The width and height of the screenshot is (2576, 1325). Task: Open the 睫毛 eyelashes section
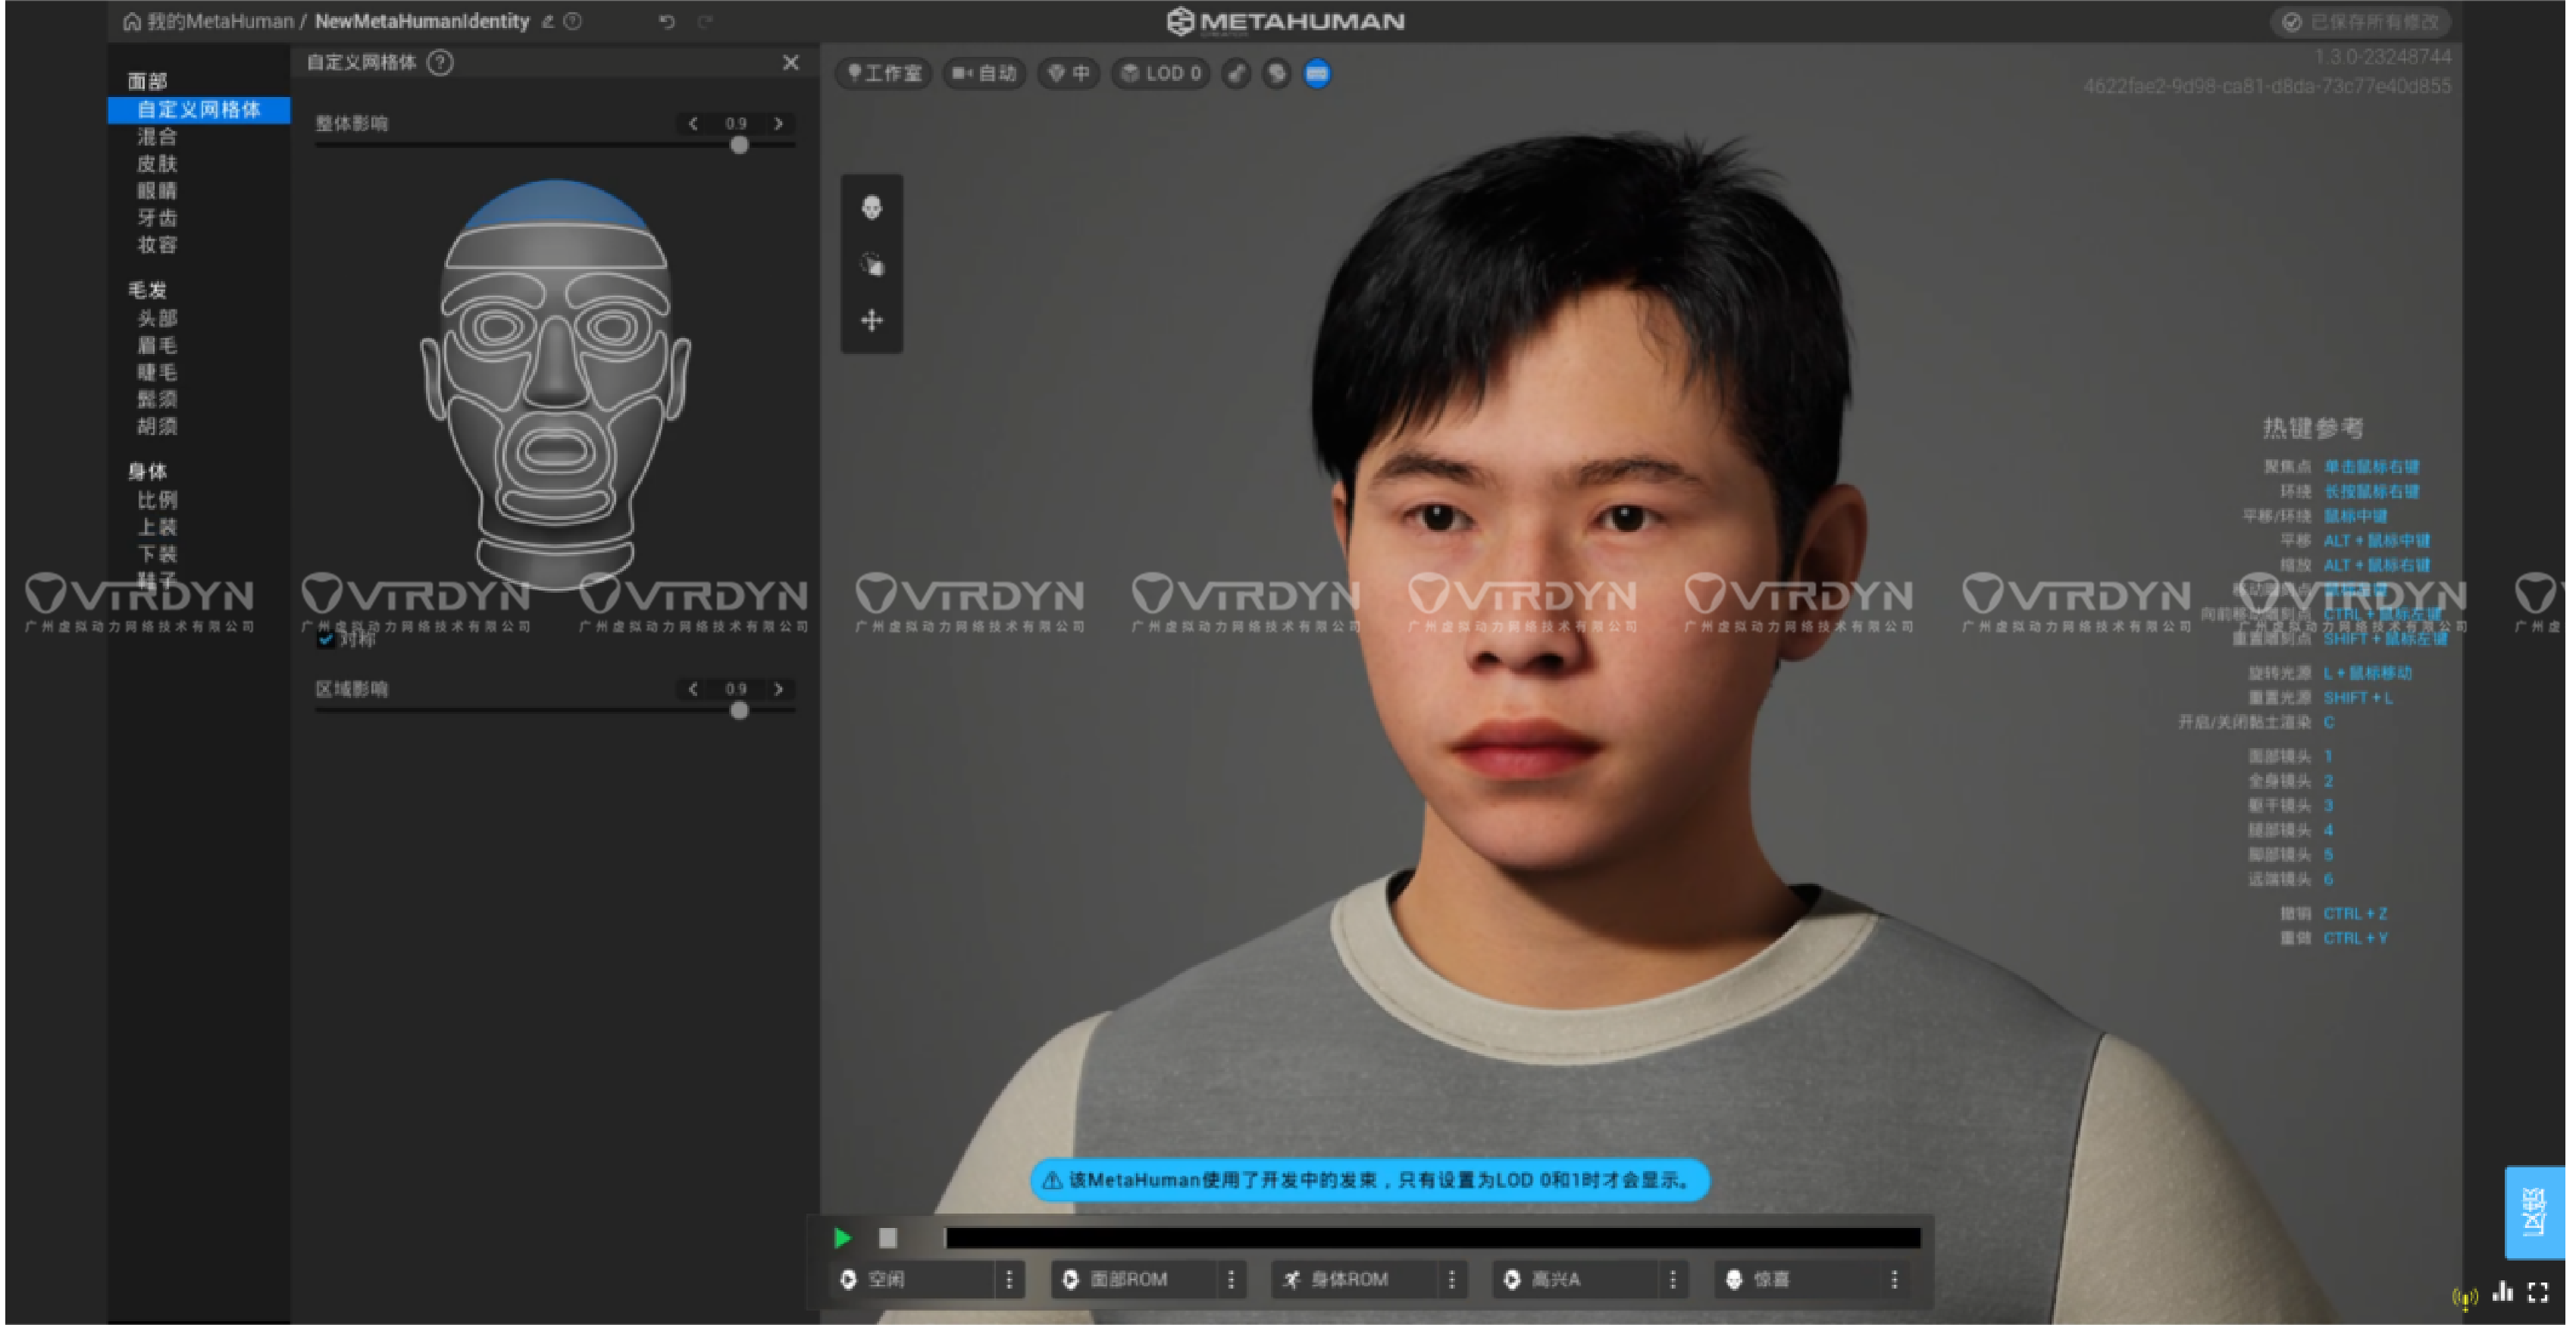[x=157, y=372]
